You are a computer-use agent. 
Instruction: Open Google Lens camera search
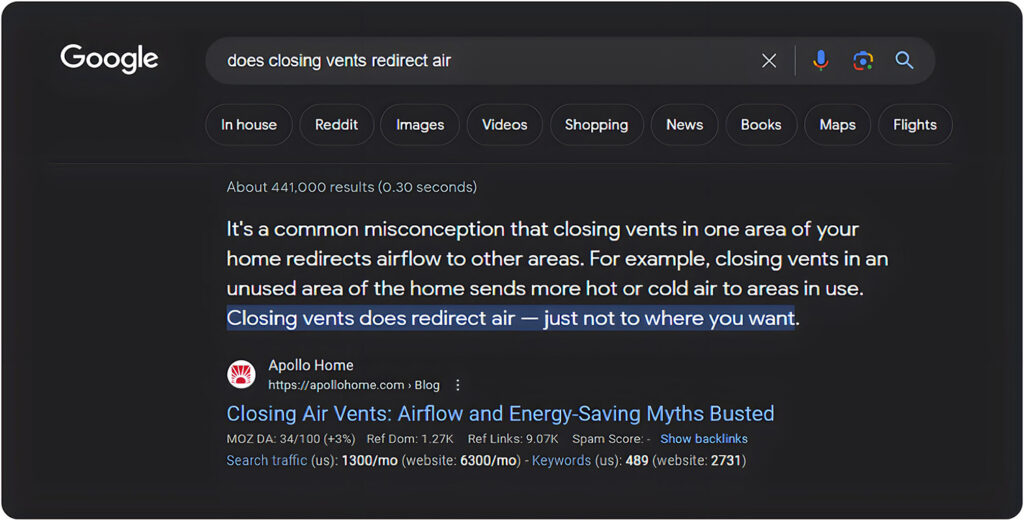(x=863, y=61)
